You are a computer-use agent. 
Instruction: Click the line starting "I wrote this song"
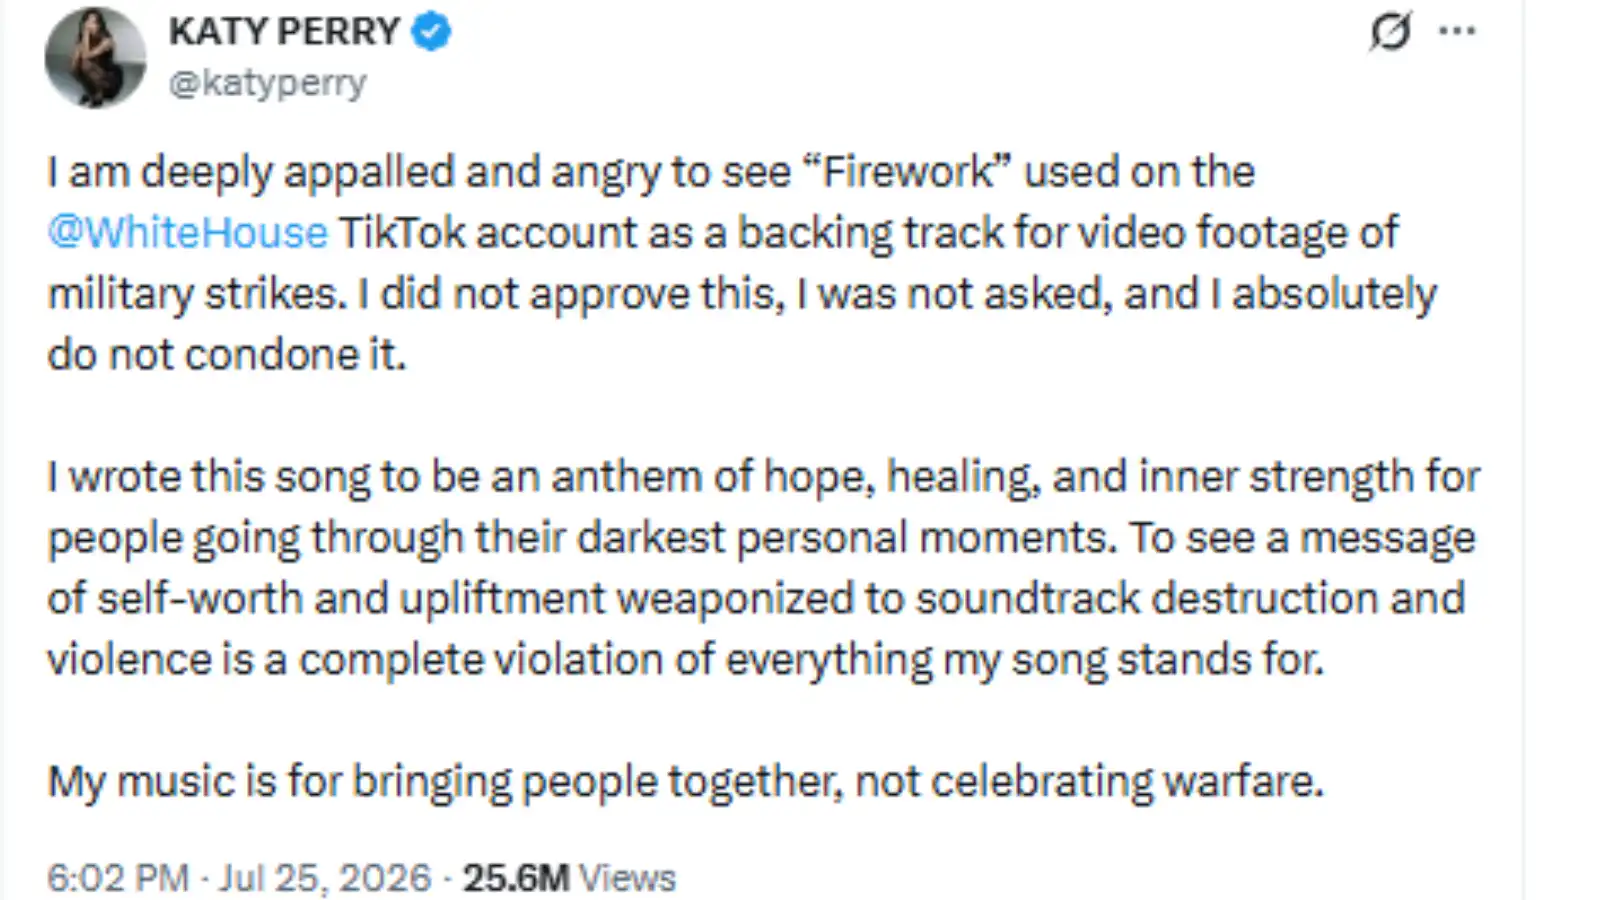click(x=764, y=477)
